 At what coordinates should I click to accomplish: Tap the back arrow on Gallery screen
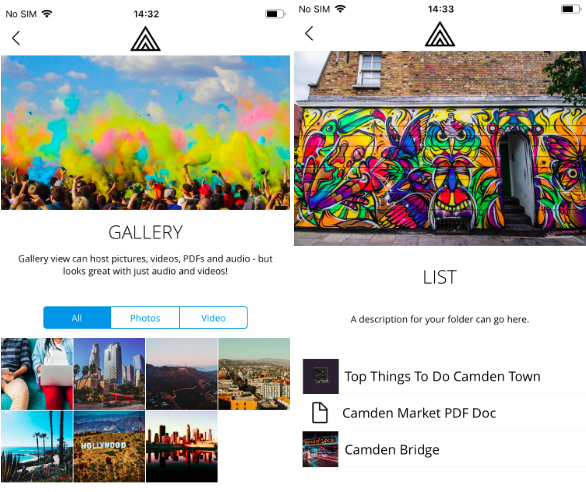(16, 38)
